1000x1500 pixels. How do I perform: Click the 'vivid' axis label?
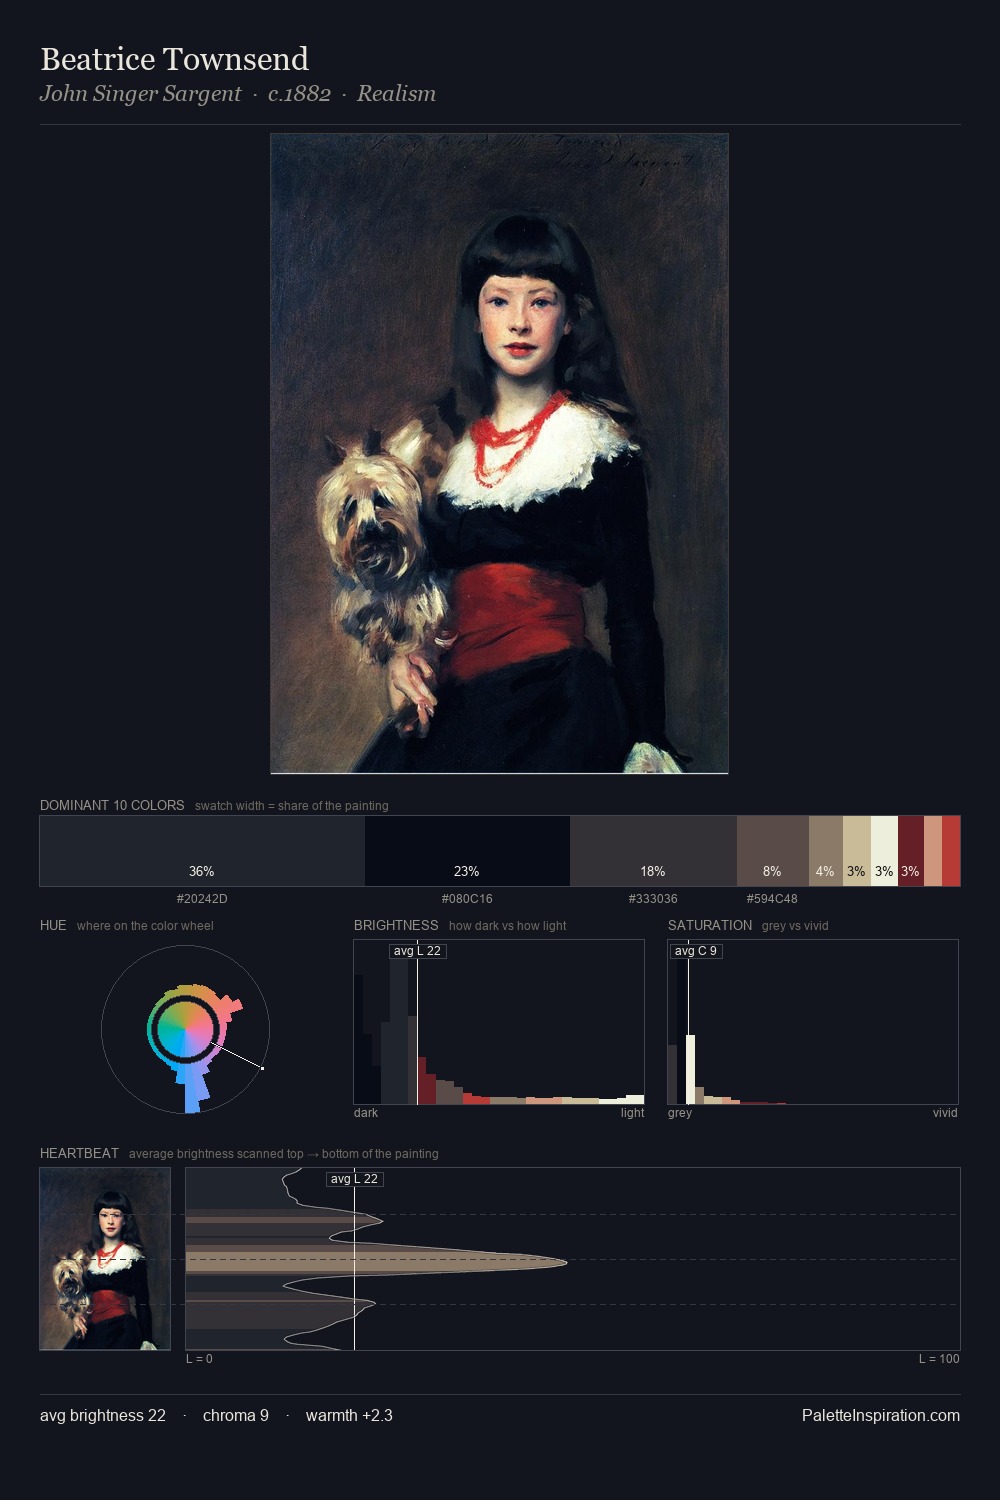click(945, 1113)
